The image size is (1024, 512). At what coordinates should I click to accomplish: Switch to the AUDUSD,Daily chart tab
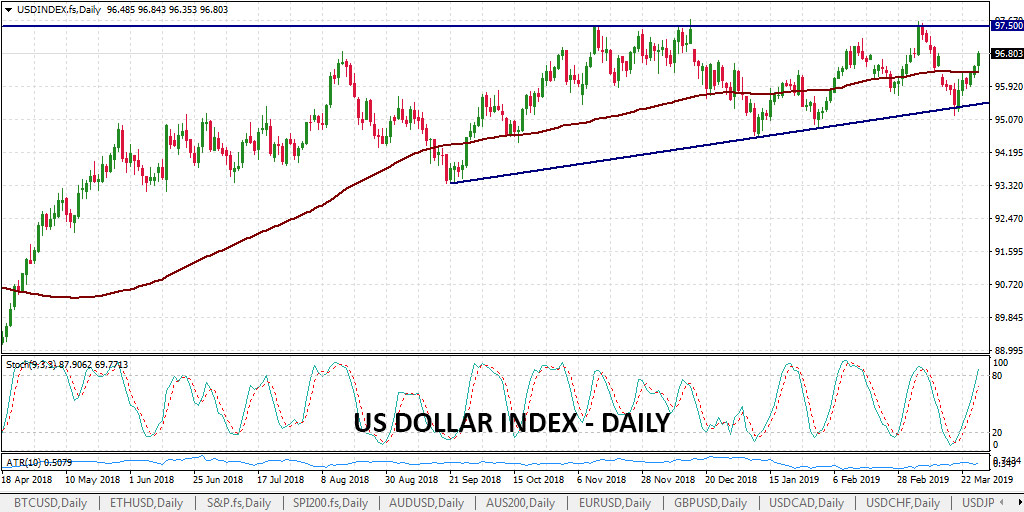(426, 503)
